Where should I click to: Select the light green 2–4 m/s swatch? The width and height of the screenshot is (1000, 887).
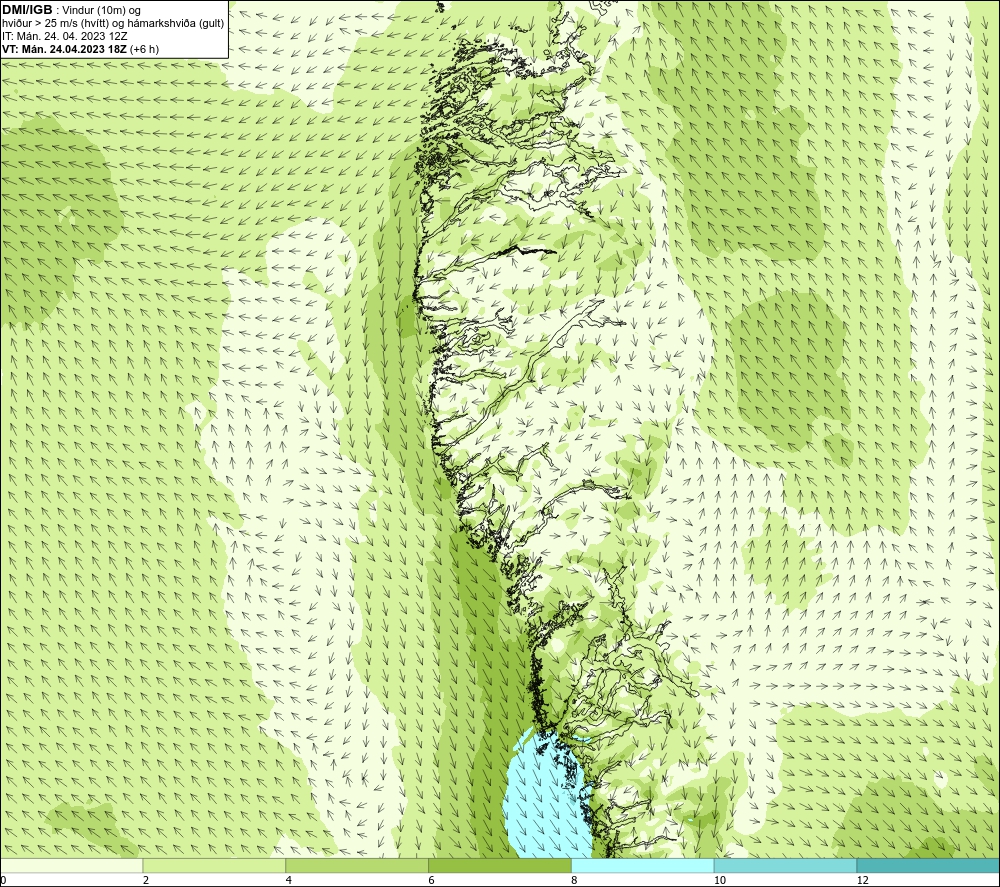pos(214,865)
